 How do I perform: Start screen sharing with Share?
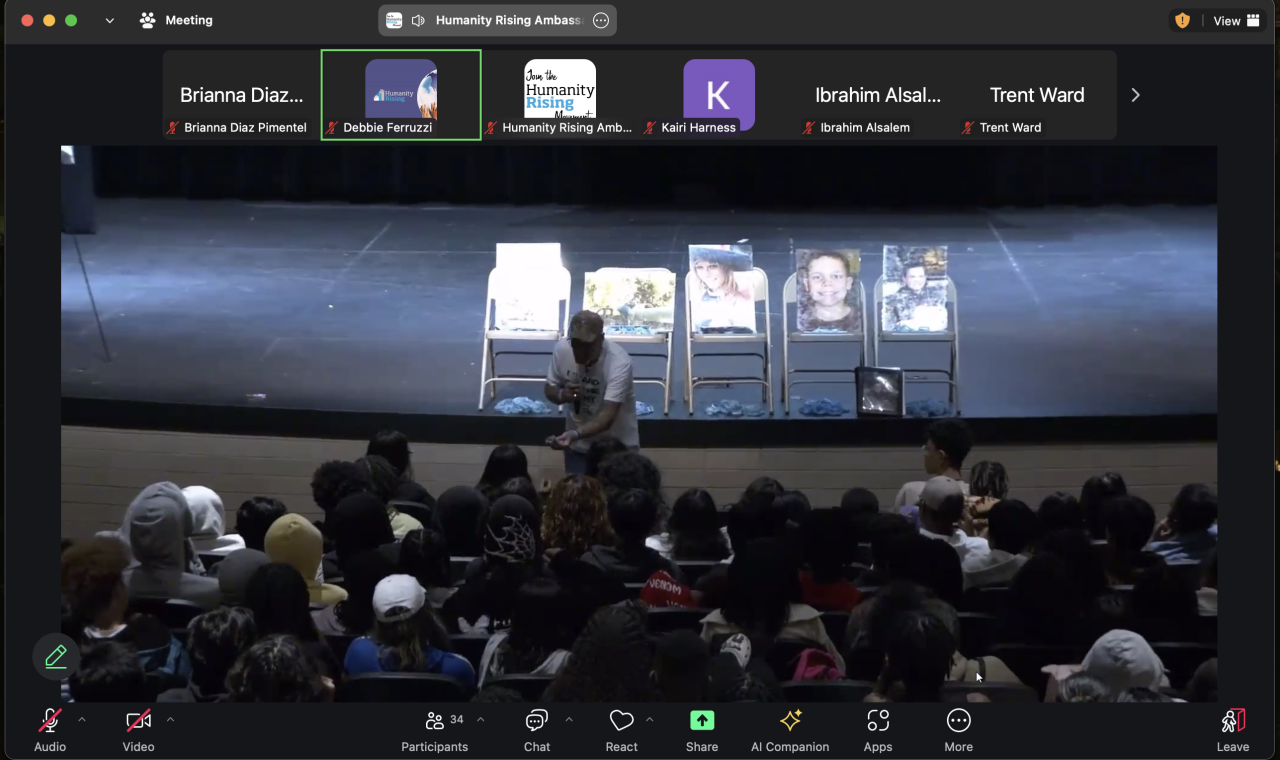[702, 730]
